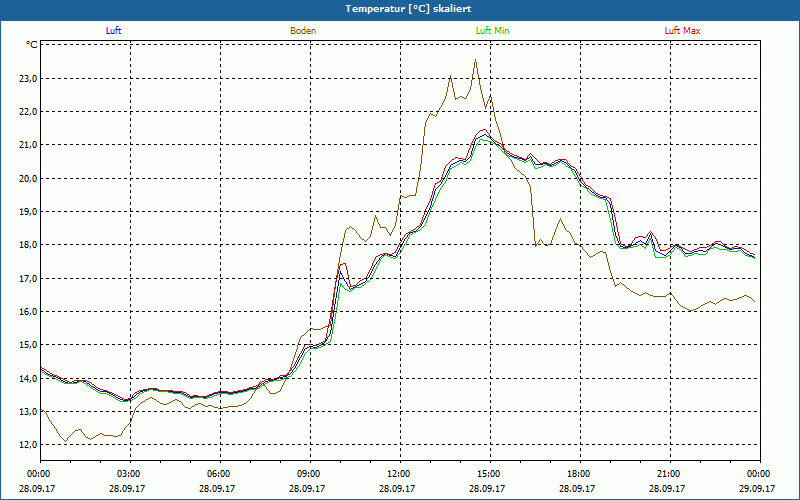This screenshot has width=800, height=500.
Task: Click the '23,0' y-axis value
Action: pyautogui.click(x=28, y=79)
